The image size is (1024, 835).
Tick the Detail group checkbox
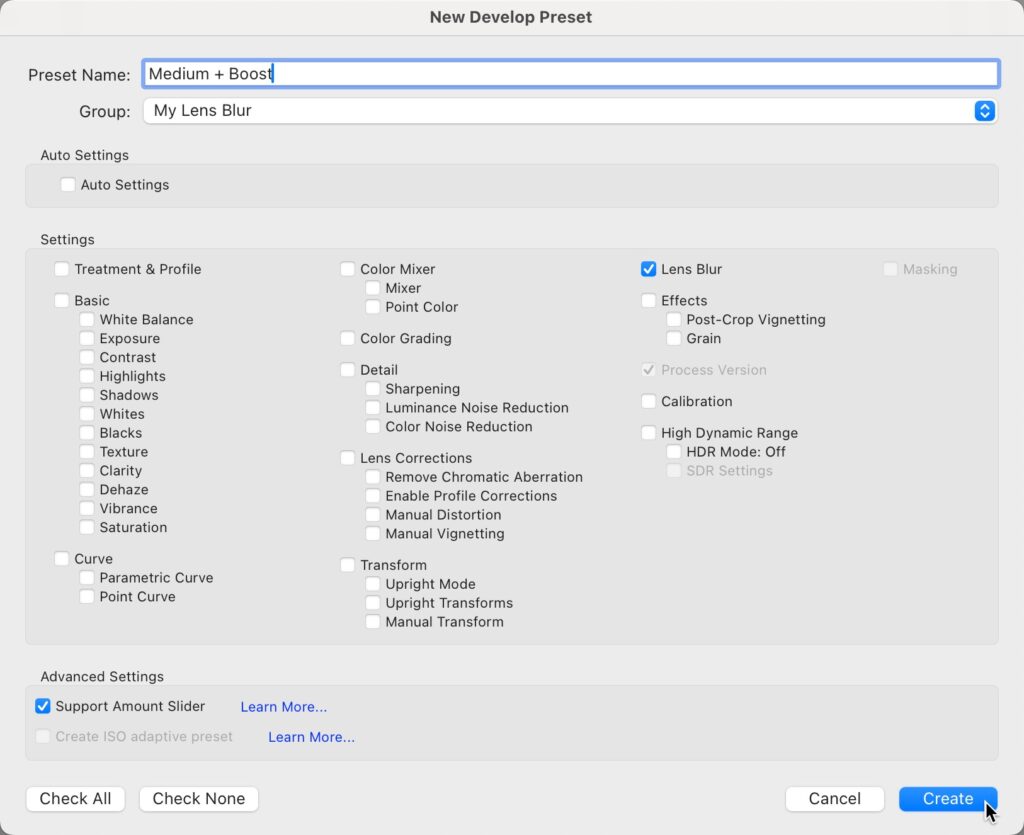[347, 370]
